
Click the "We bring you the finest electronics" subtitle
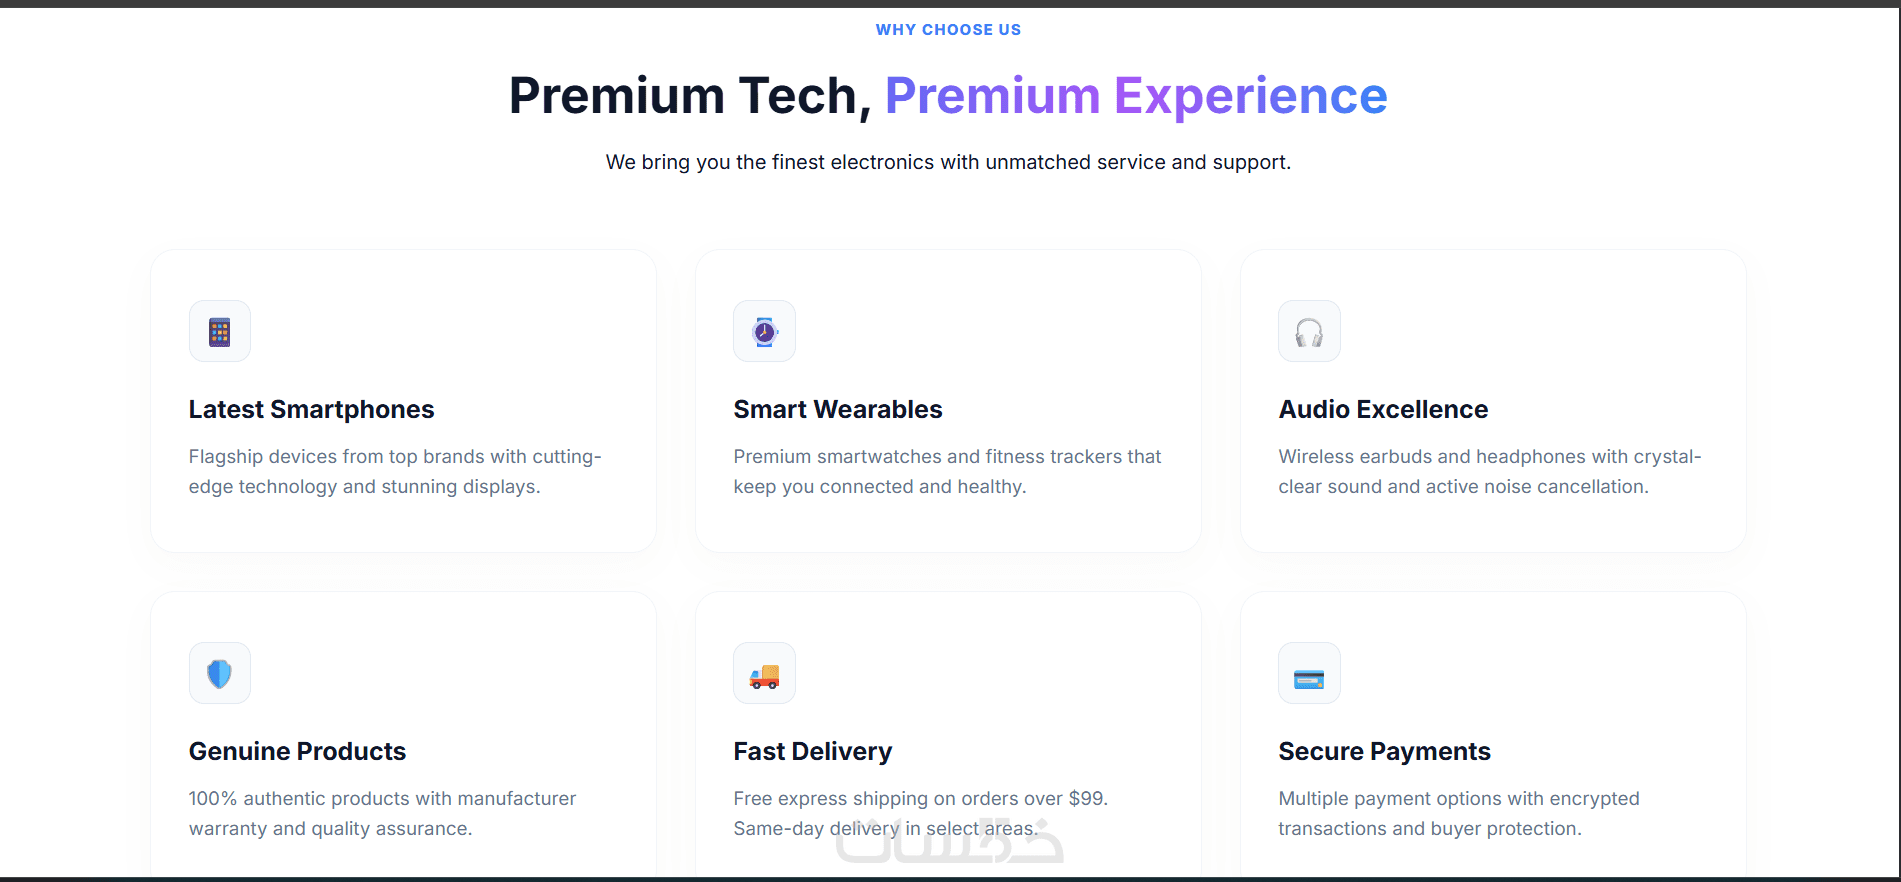pyautogui.click(x=948, y=162)
